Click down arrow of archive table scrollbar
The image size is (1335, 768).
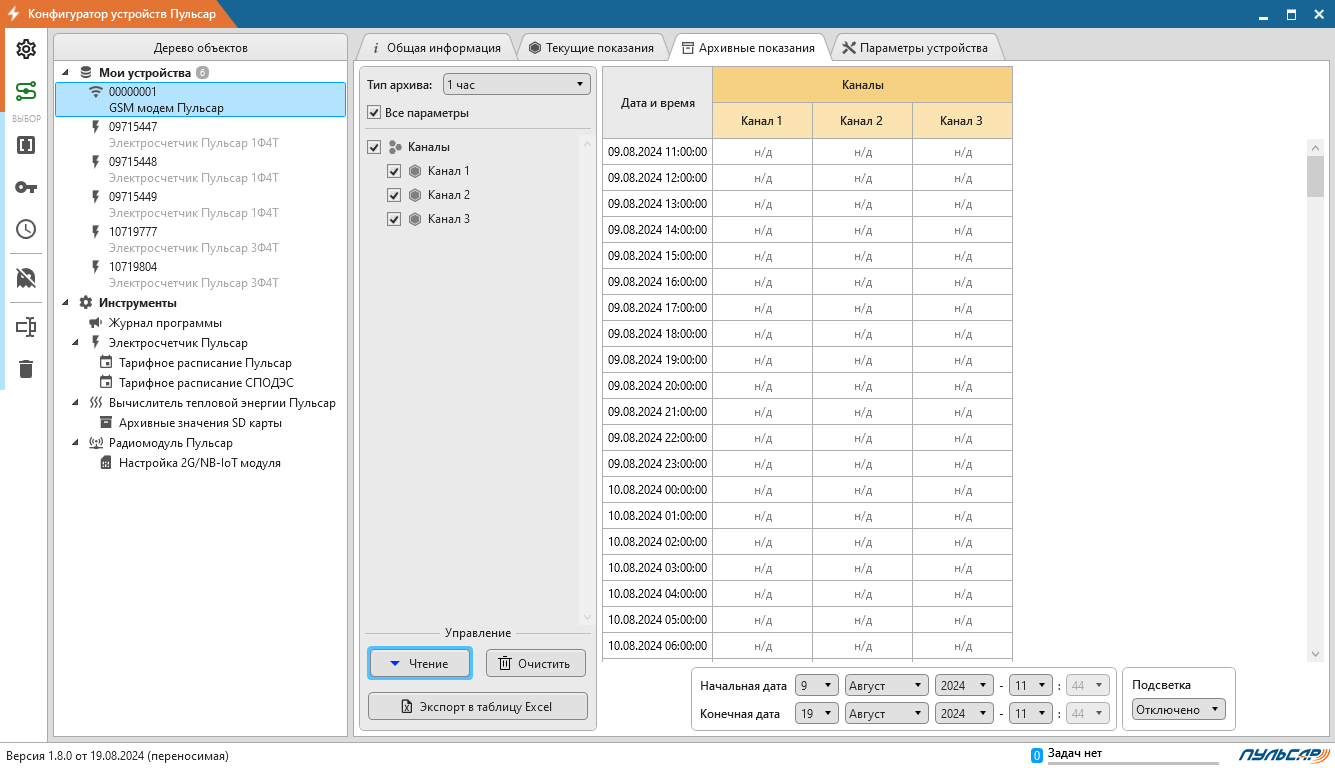click(1315, 654)
